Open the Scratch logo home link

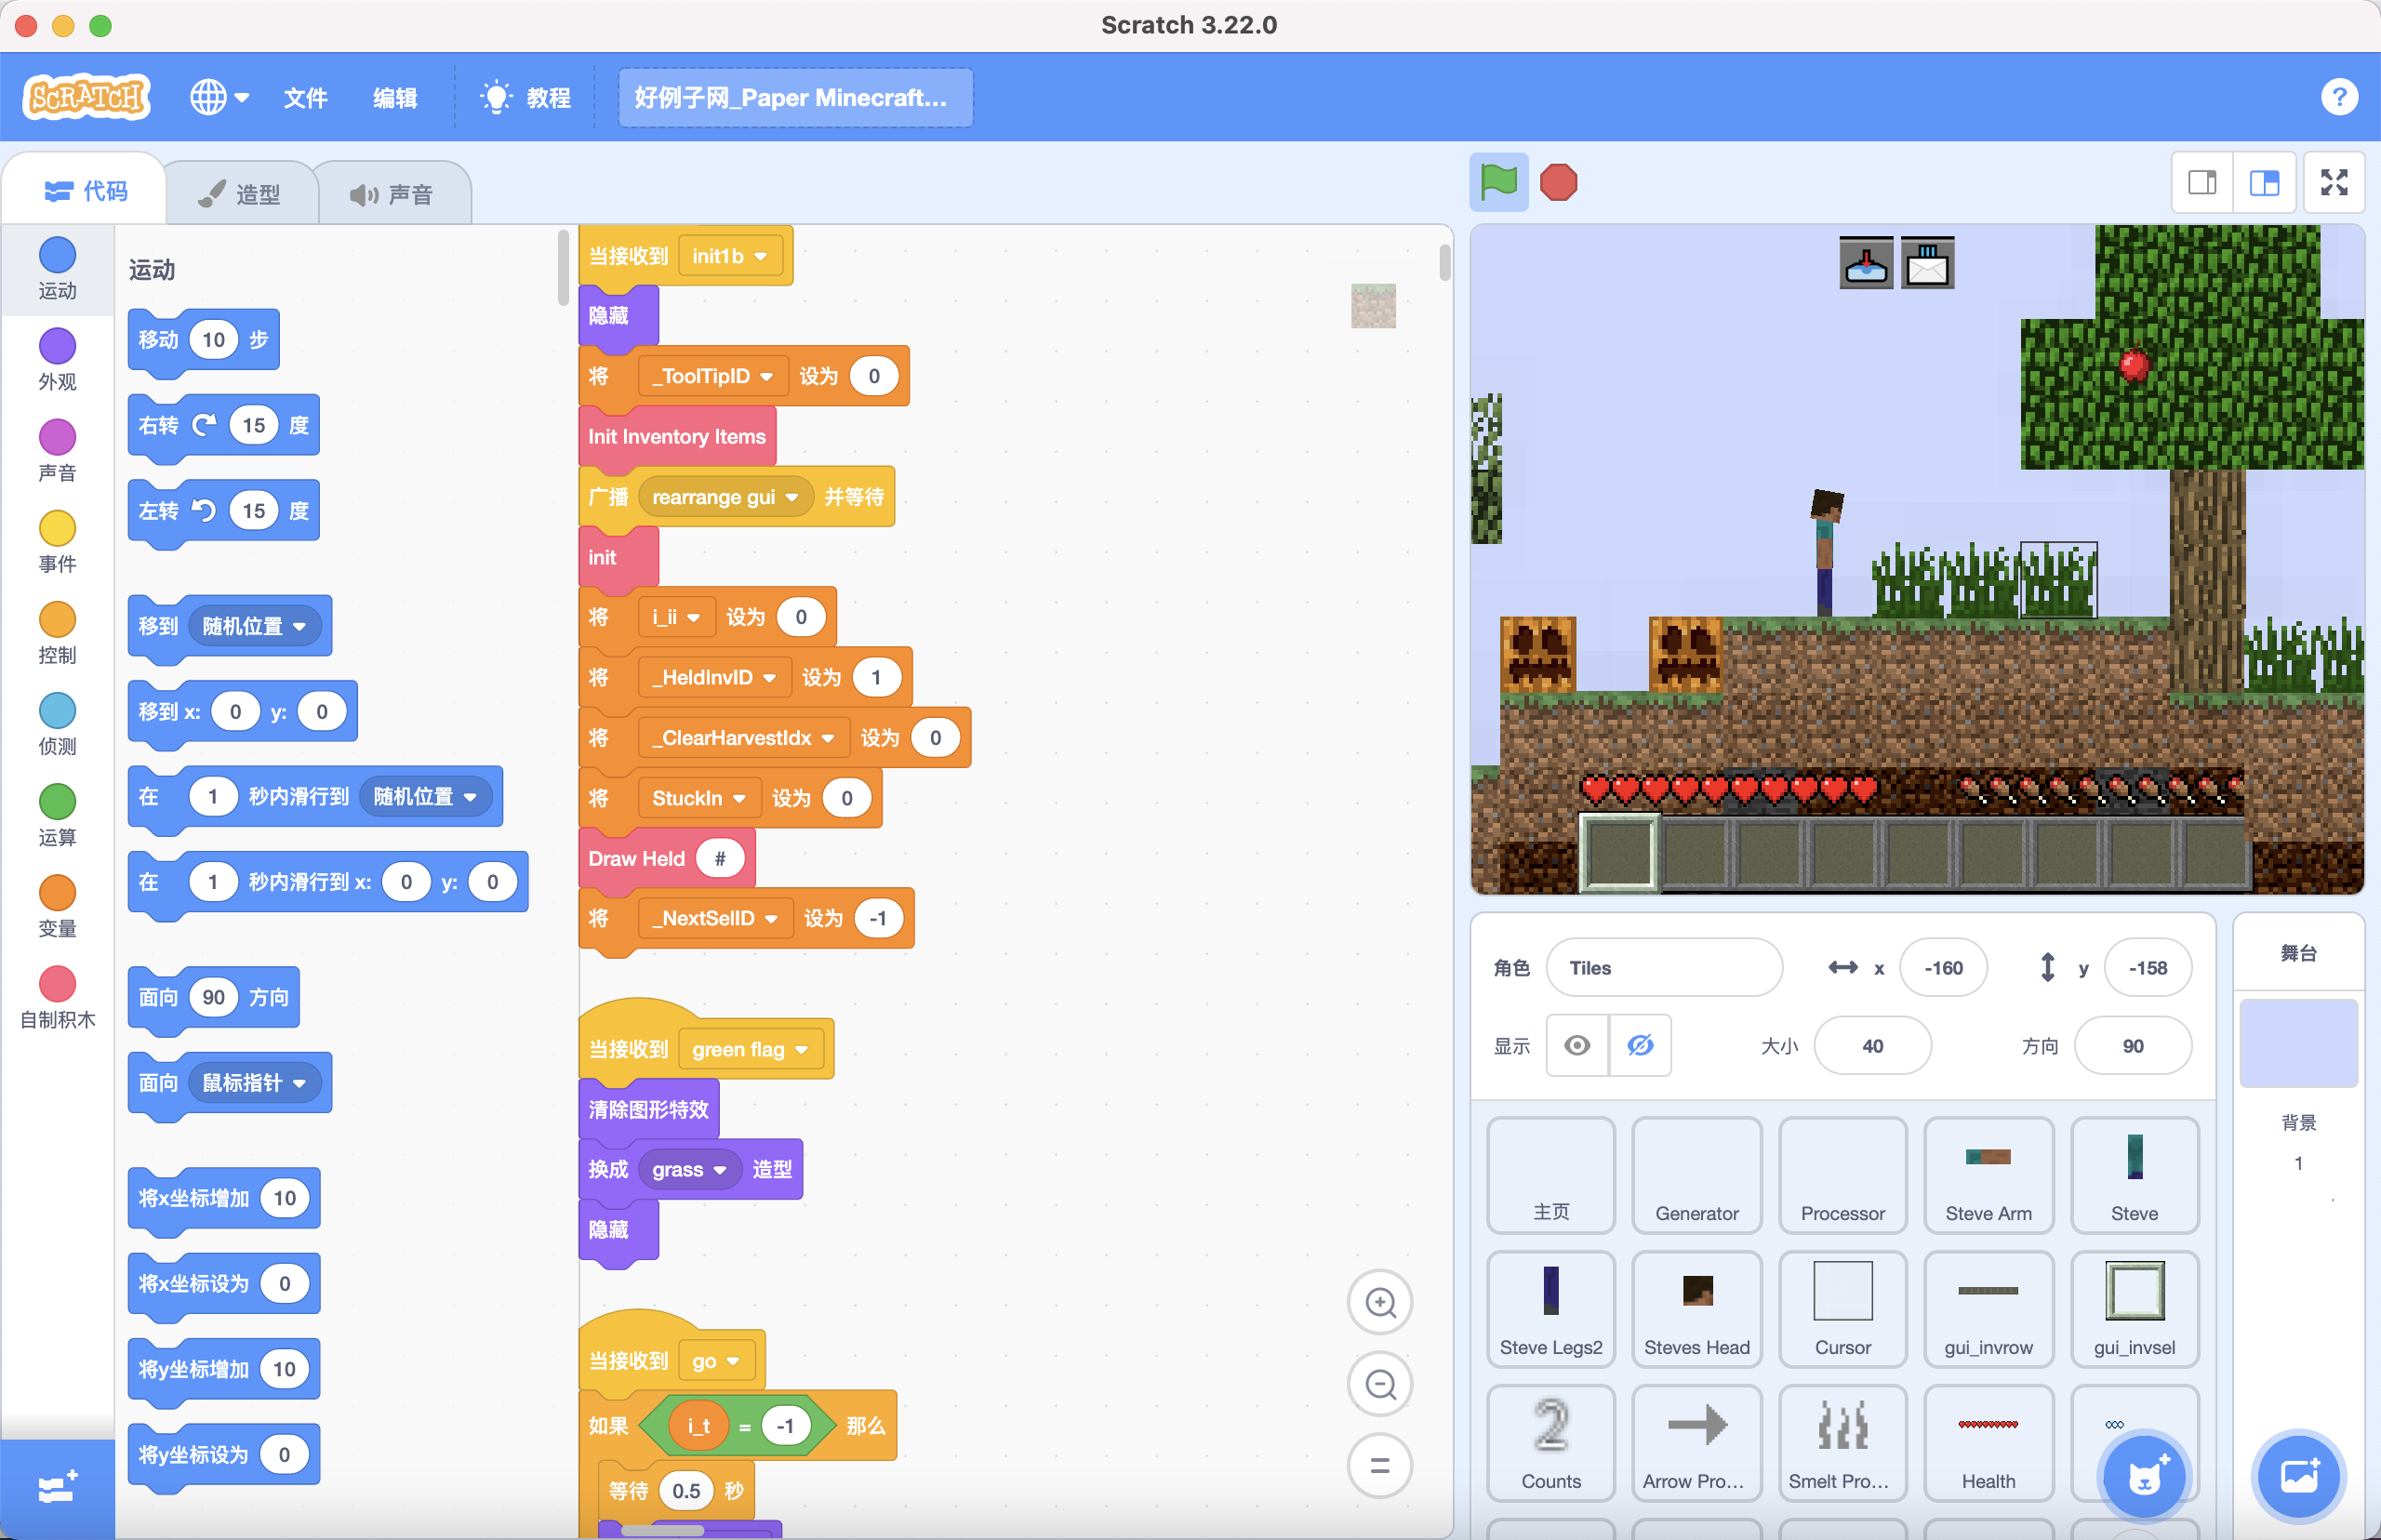click(x=87, y=97)
